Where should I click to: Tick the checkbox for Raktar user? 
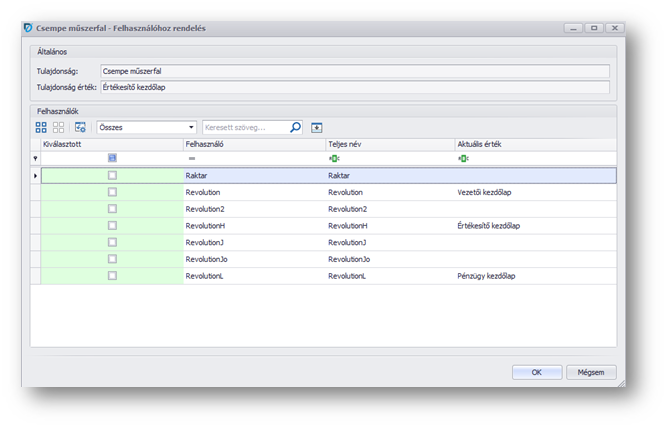click(112, 175)
